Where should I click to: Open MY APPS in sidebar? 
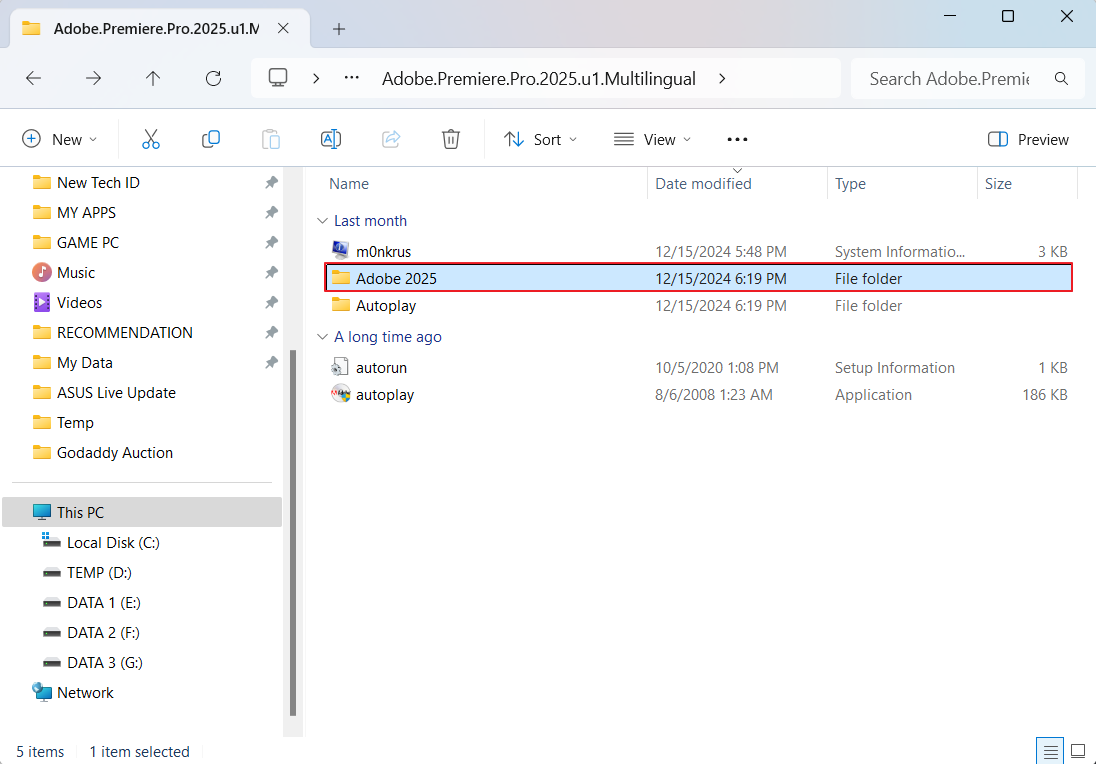click(86, 212)
